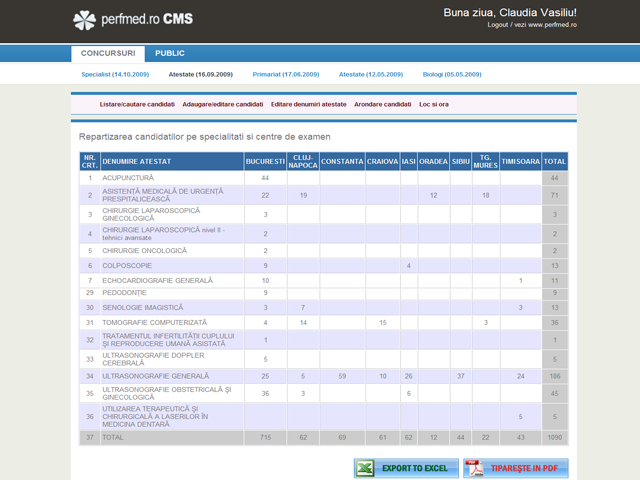Go to Editare denumiri atestate
Image resolution: width=640 pixels, height=480 pixels.
[x=308, y=104]
